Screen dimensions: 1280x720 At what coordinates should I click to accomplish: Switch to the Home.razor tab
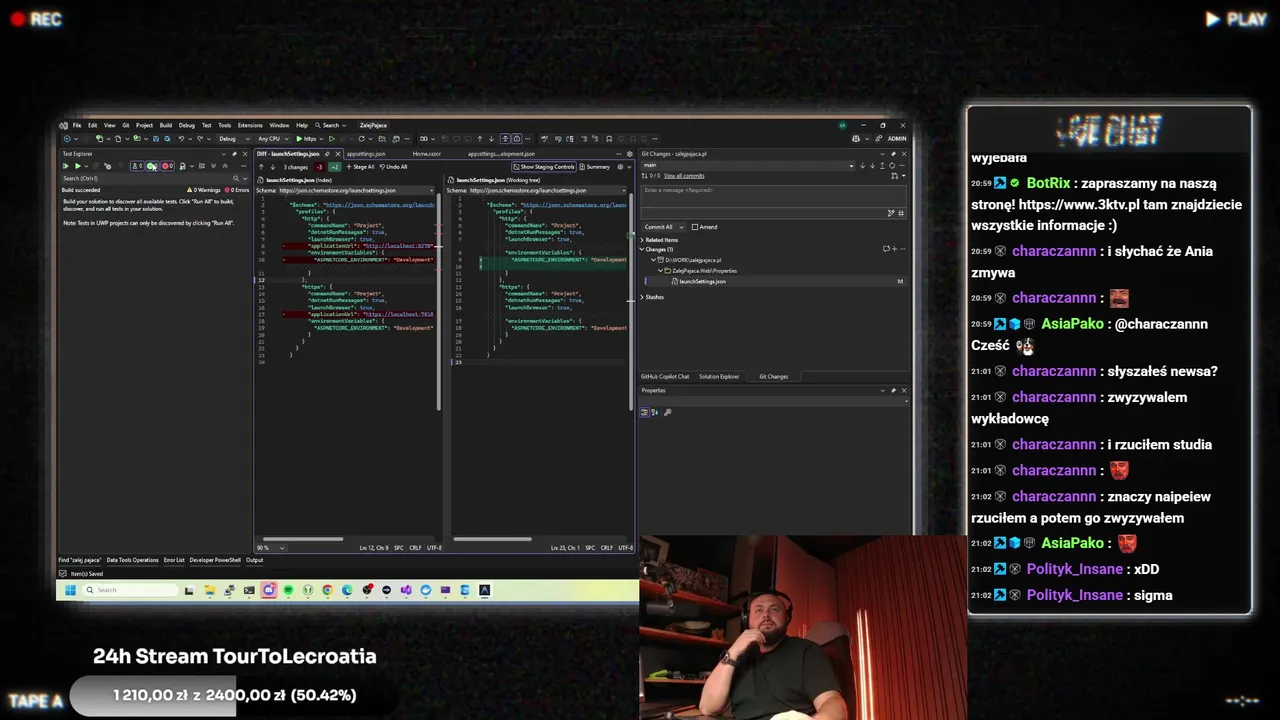coord(427,154)
